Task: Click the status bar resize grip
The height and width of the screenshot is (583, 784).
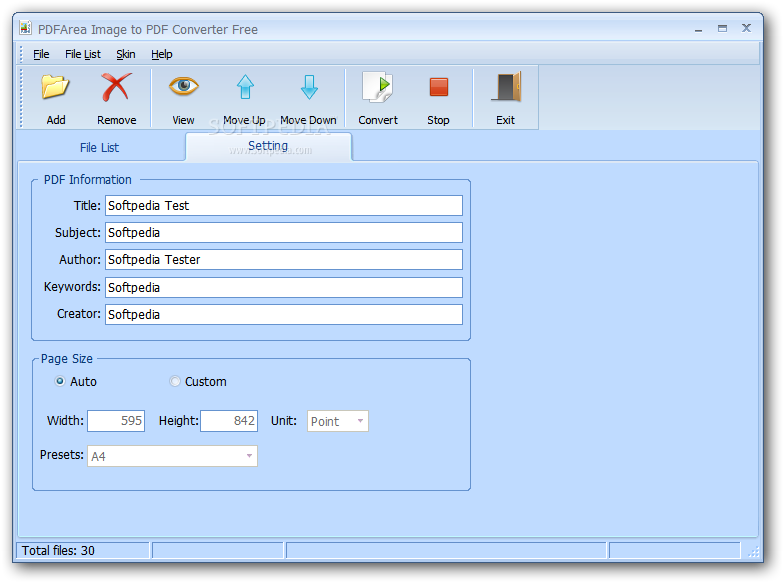Action: [x=753, y=552]
